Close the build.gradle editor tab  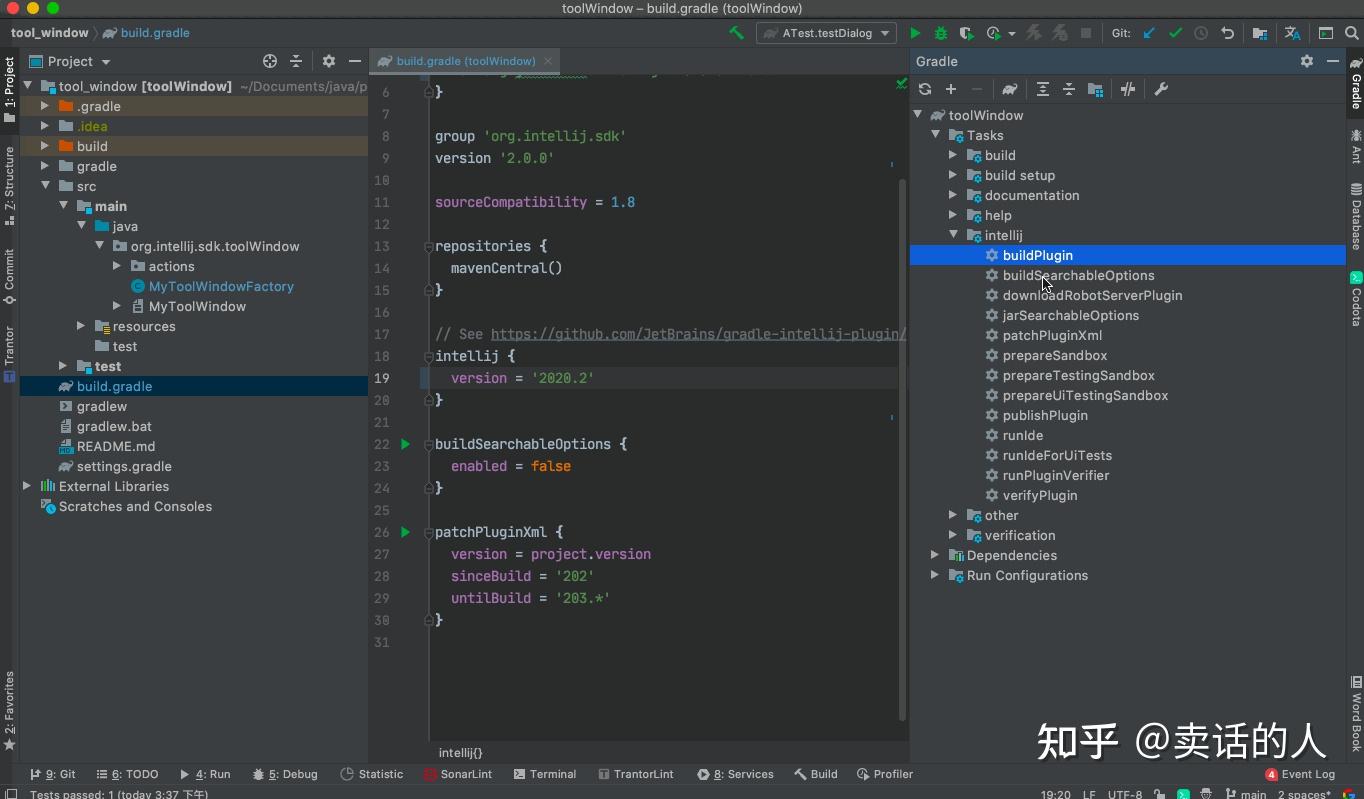548,61
